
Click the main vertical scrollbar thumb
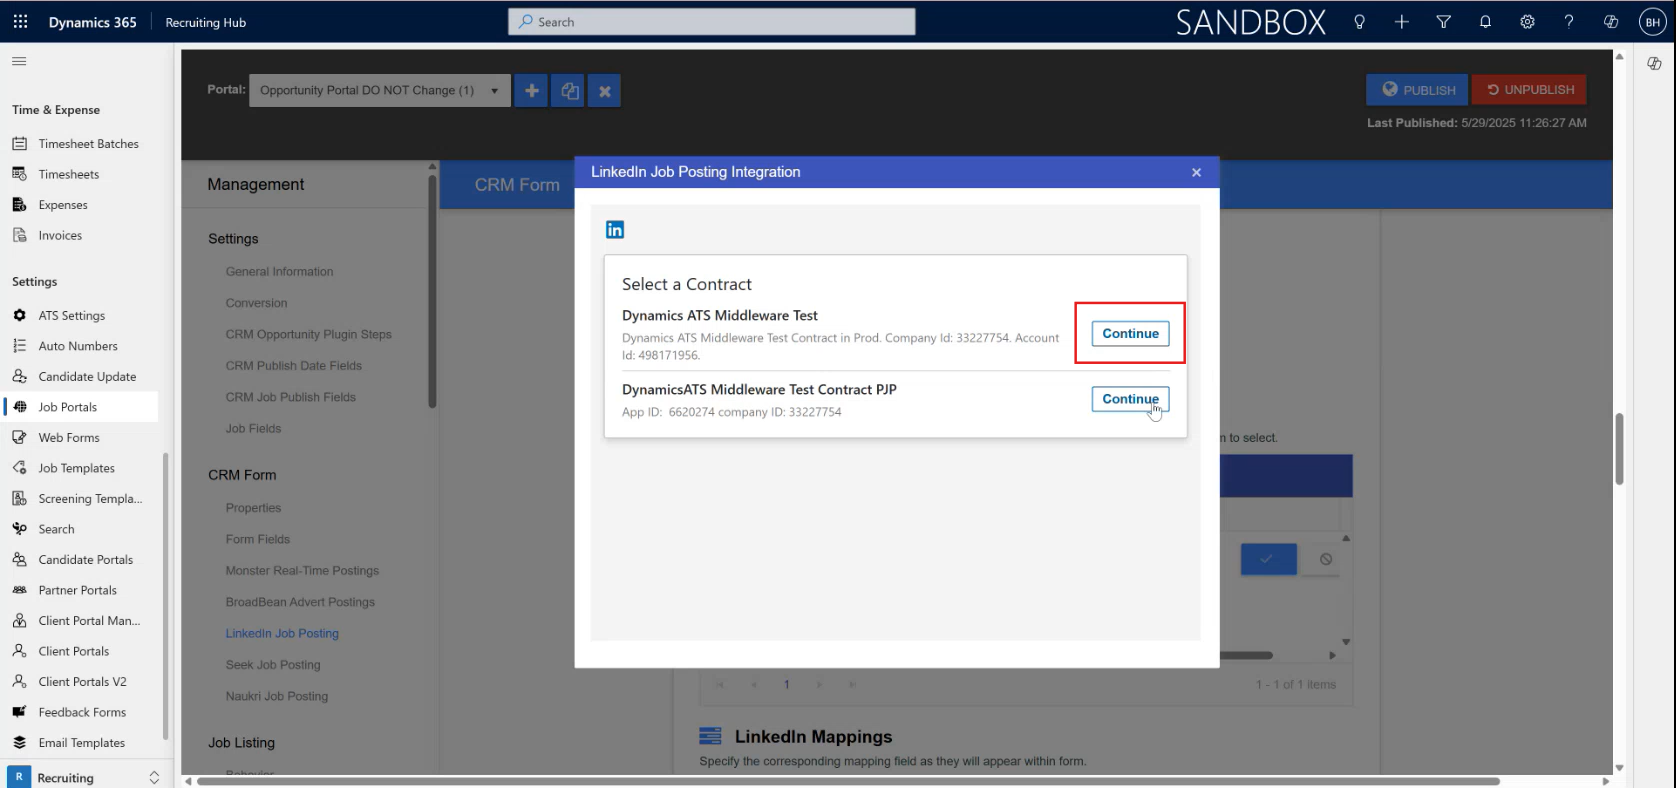click(1619, 449)
